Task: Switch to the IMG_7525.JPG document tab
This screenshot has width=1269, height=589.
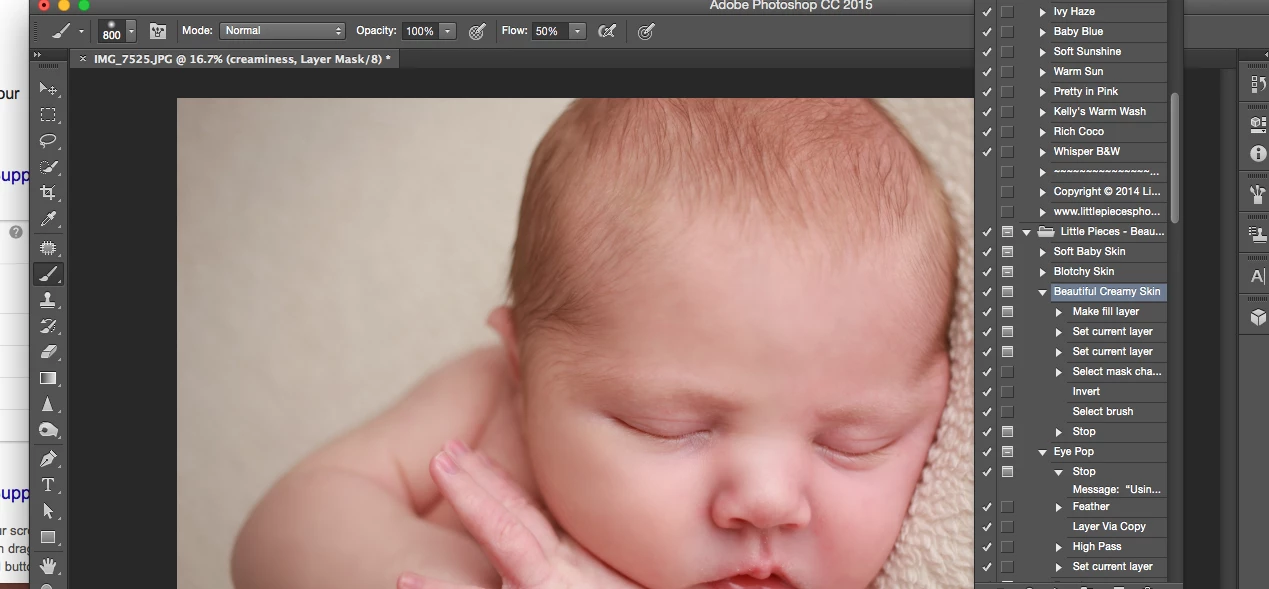Action: [x=242, y=59]
